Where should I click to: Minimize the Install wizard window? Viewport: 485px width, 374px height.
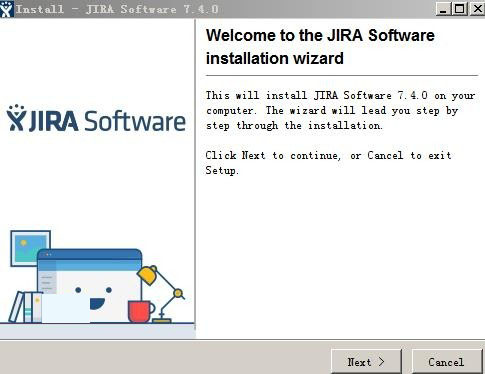tap(443, 9)
